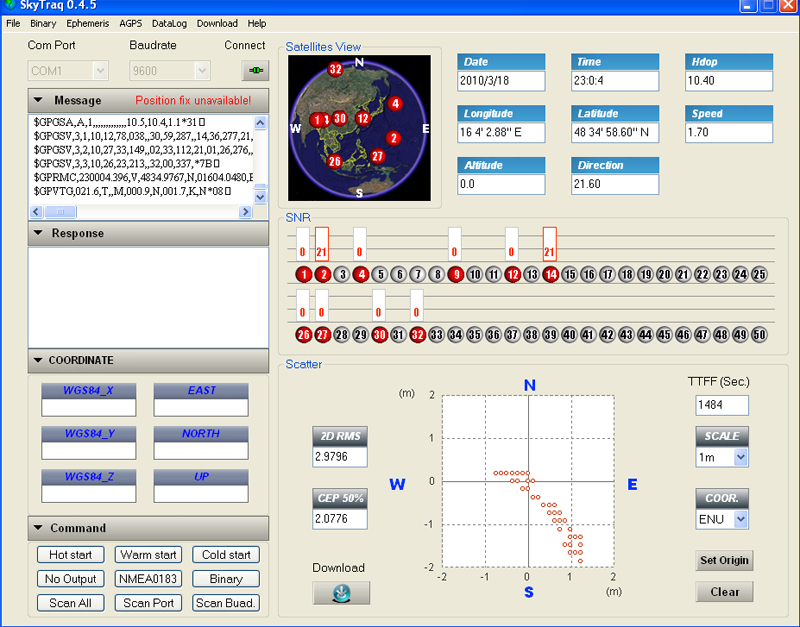Select satellite 27 on the globe view
Viewport: 800px width, 627px height.
(377, 156)
